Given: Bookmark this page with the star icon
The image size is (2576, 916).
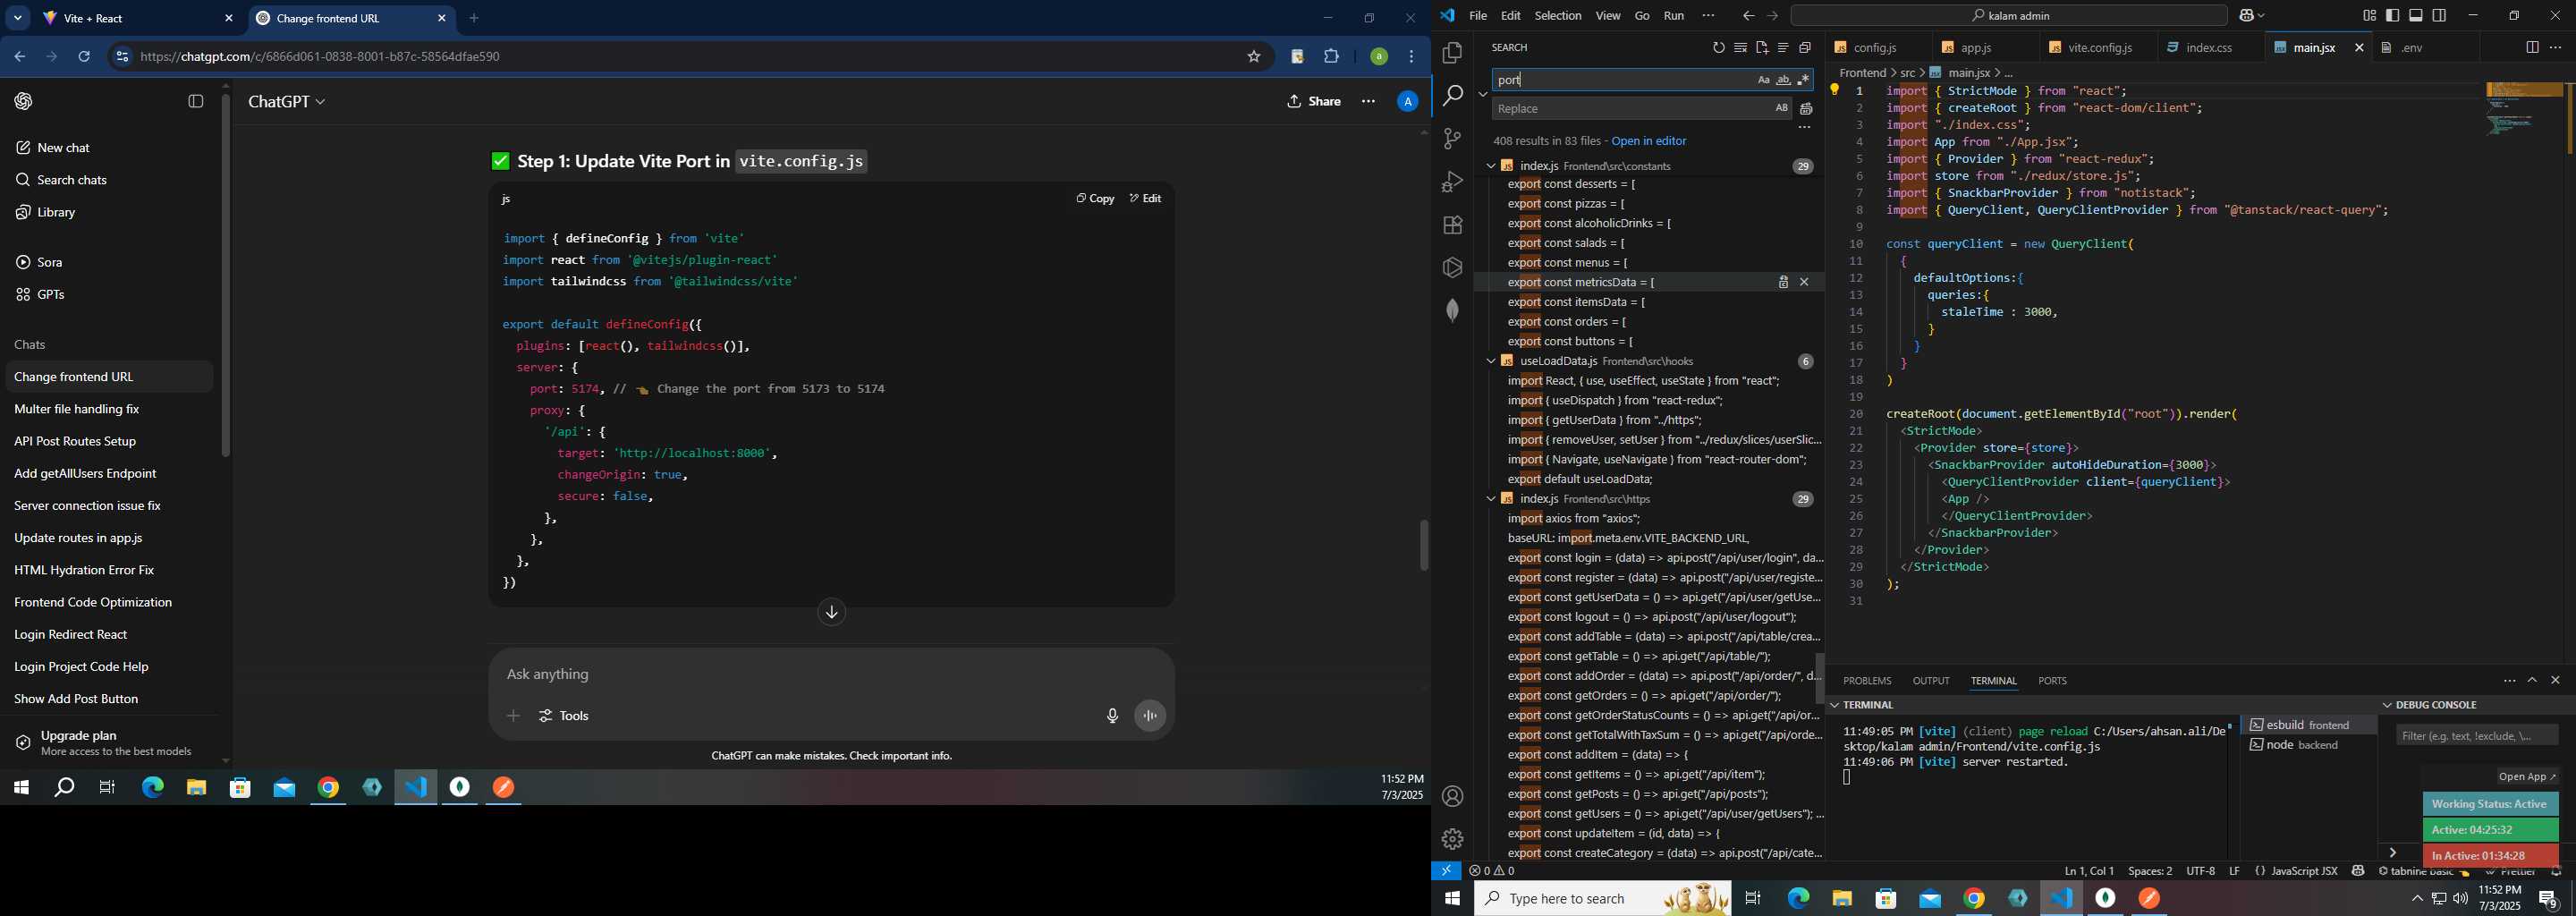Looking at the screenshot, I should tap(1253, 57).
